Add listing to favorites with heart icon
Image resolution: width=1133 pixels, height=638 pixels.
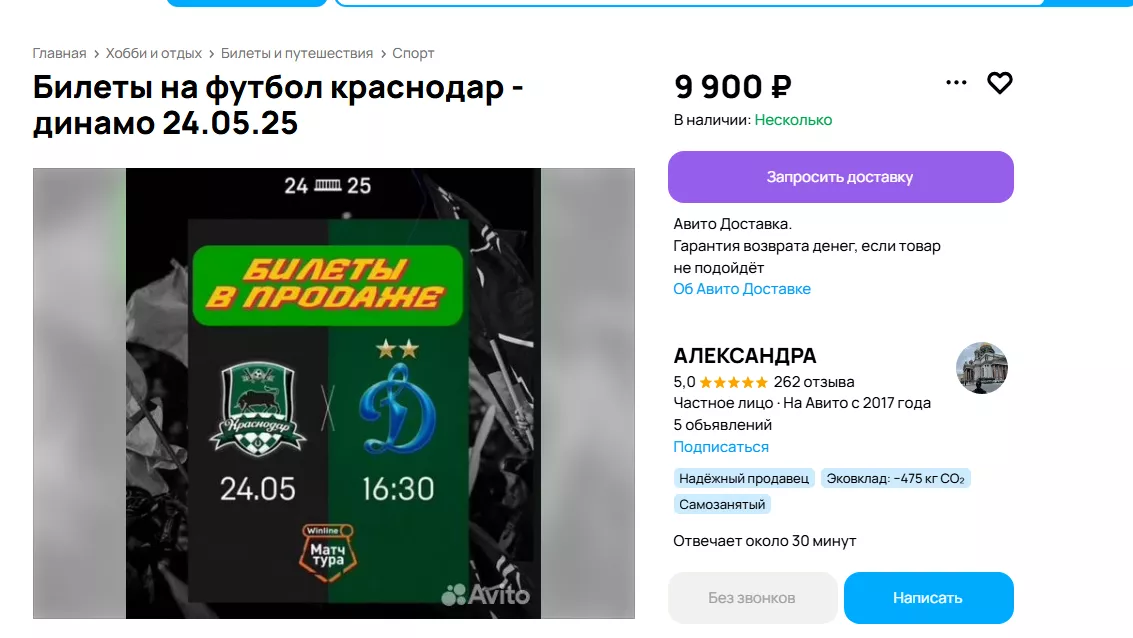(999, 83)
